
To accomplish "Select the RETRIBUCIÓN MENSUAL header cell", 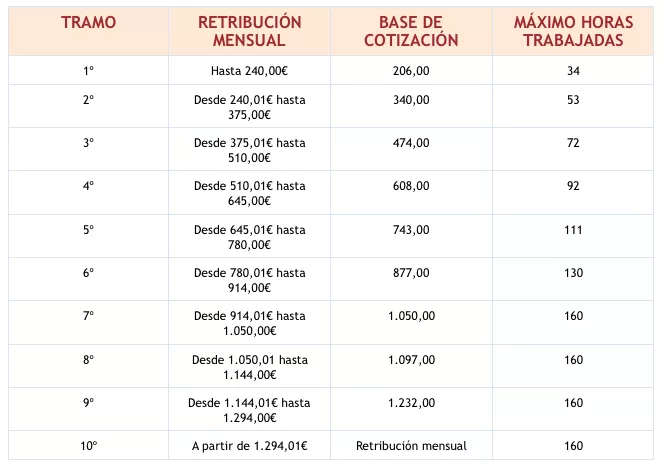I will [x=249, y=31].
